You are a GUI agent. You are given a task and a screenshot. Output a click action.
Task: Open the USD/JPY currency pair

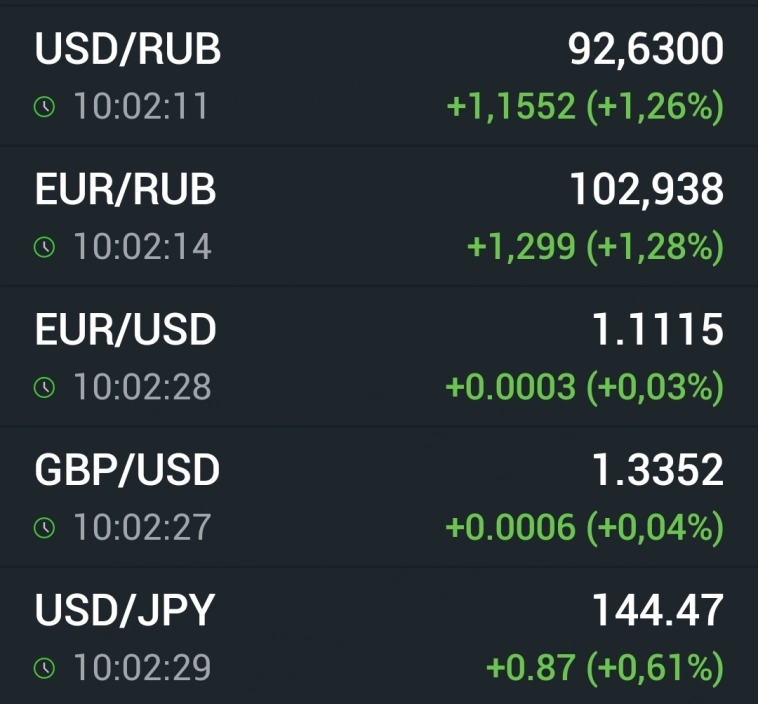point(125,611)
